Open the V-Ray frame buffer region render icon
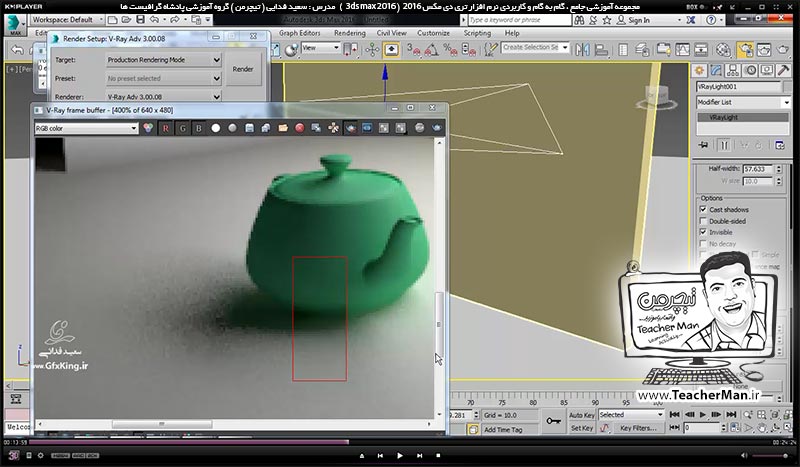 [x=350, y=128]
